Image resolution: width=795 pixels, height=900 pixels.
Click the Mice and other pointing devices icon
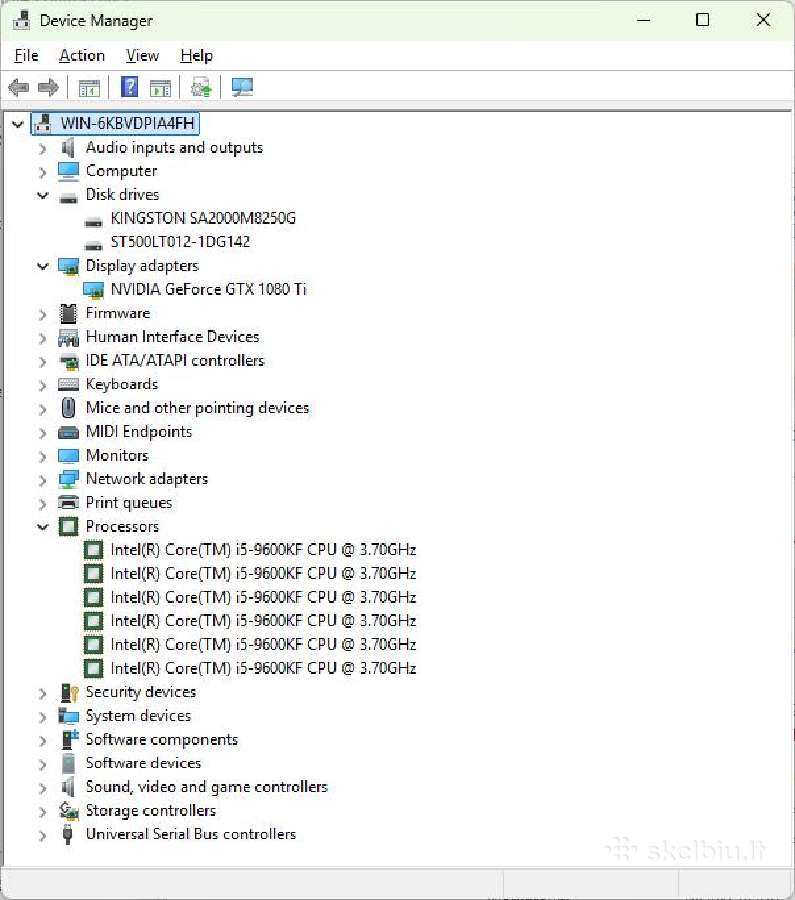point(68,408)
